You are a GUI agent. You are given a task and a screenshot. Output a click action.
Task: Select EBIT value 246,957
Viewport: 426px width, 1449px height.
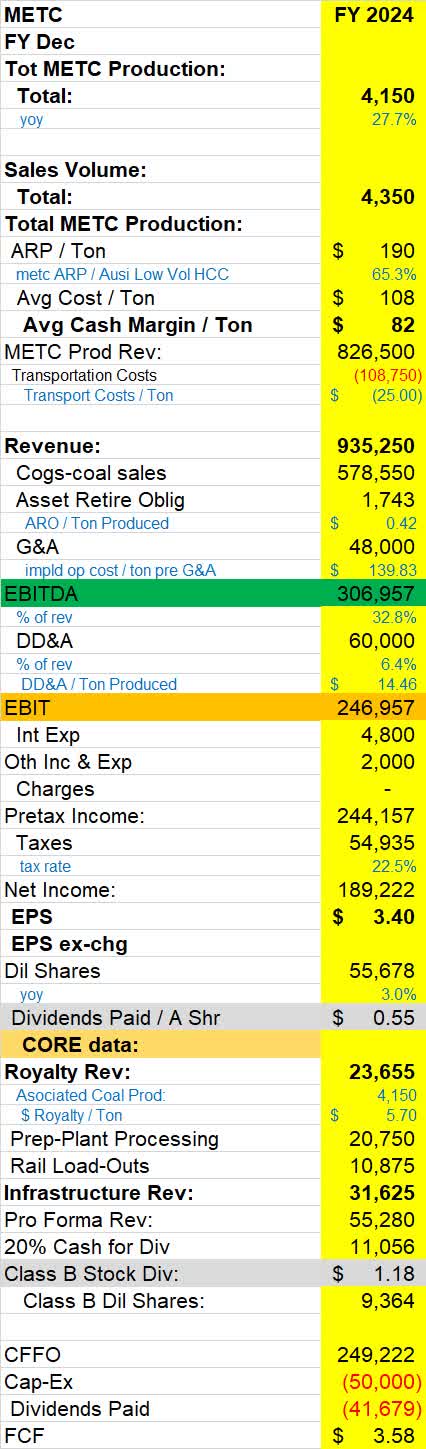(x=374, y=707)
